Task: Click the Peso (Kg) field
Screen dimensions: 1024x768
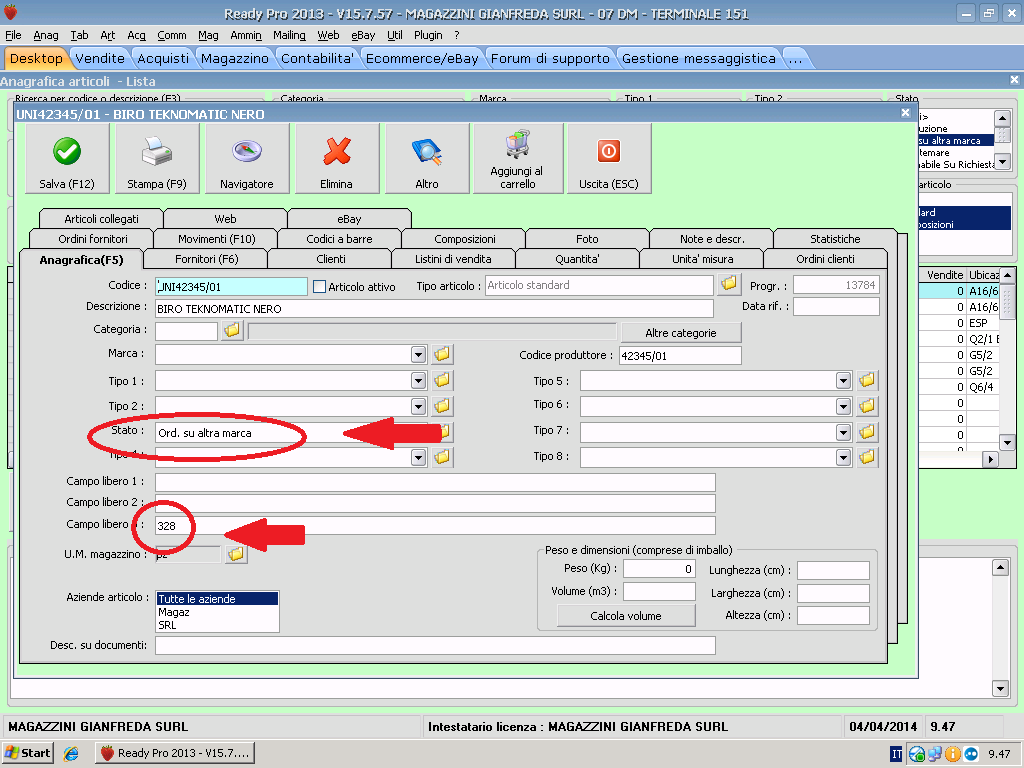Action: click(659, 569)
